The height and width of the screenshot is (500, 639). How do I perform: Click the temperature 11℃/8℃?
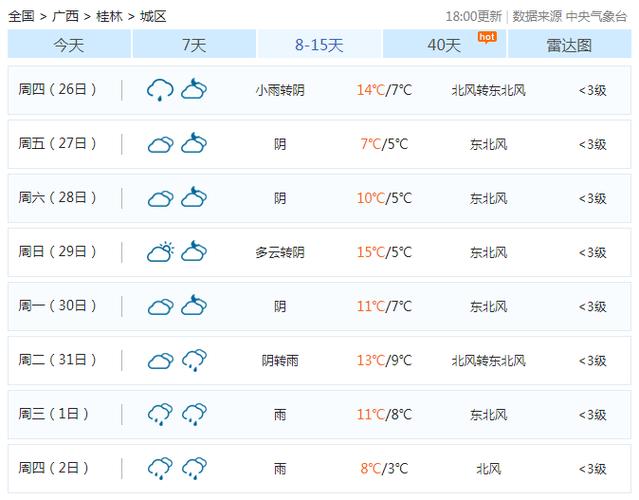(x=384, y=415)
